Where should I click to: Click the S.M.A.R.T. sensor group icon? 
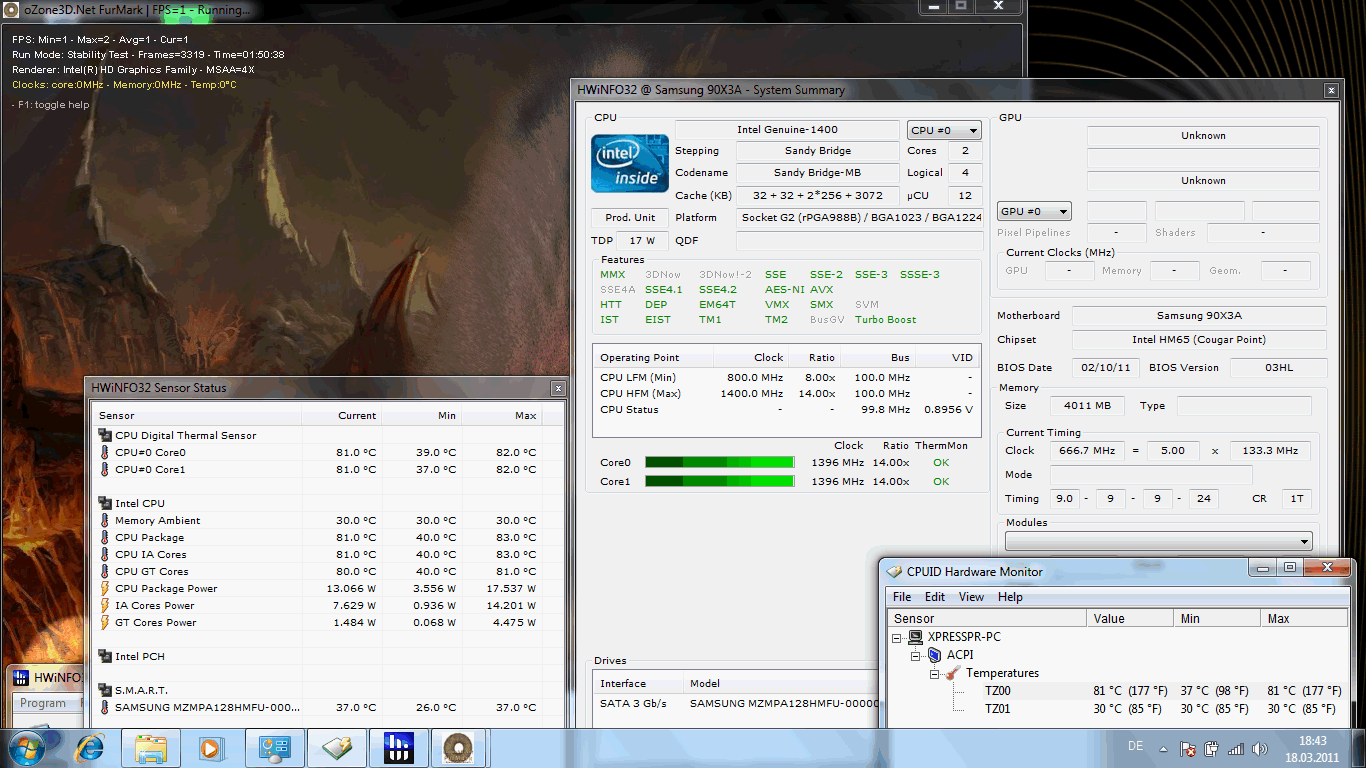[105, 690]
